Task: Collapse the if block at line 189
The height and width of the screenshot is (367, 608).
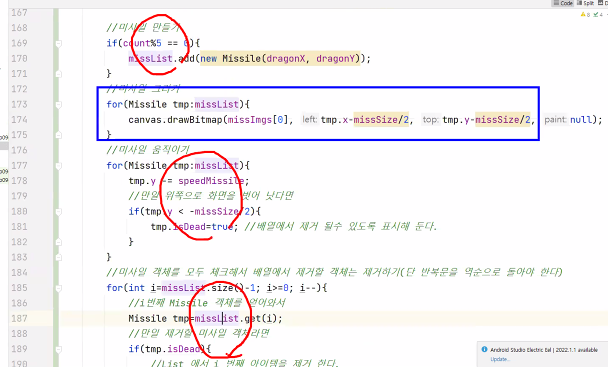Action: [x=58, y=350]
